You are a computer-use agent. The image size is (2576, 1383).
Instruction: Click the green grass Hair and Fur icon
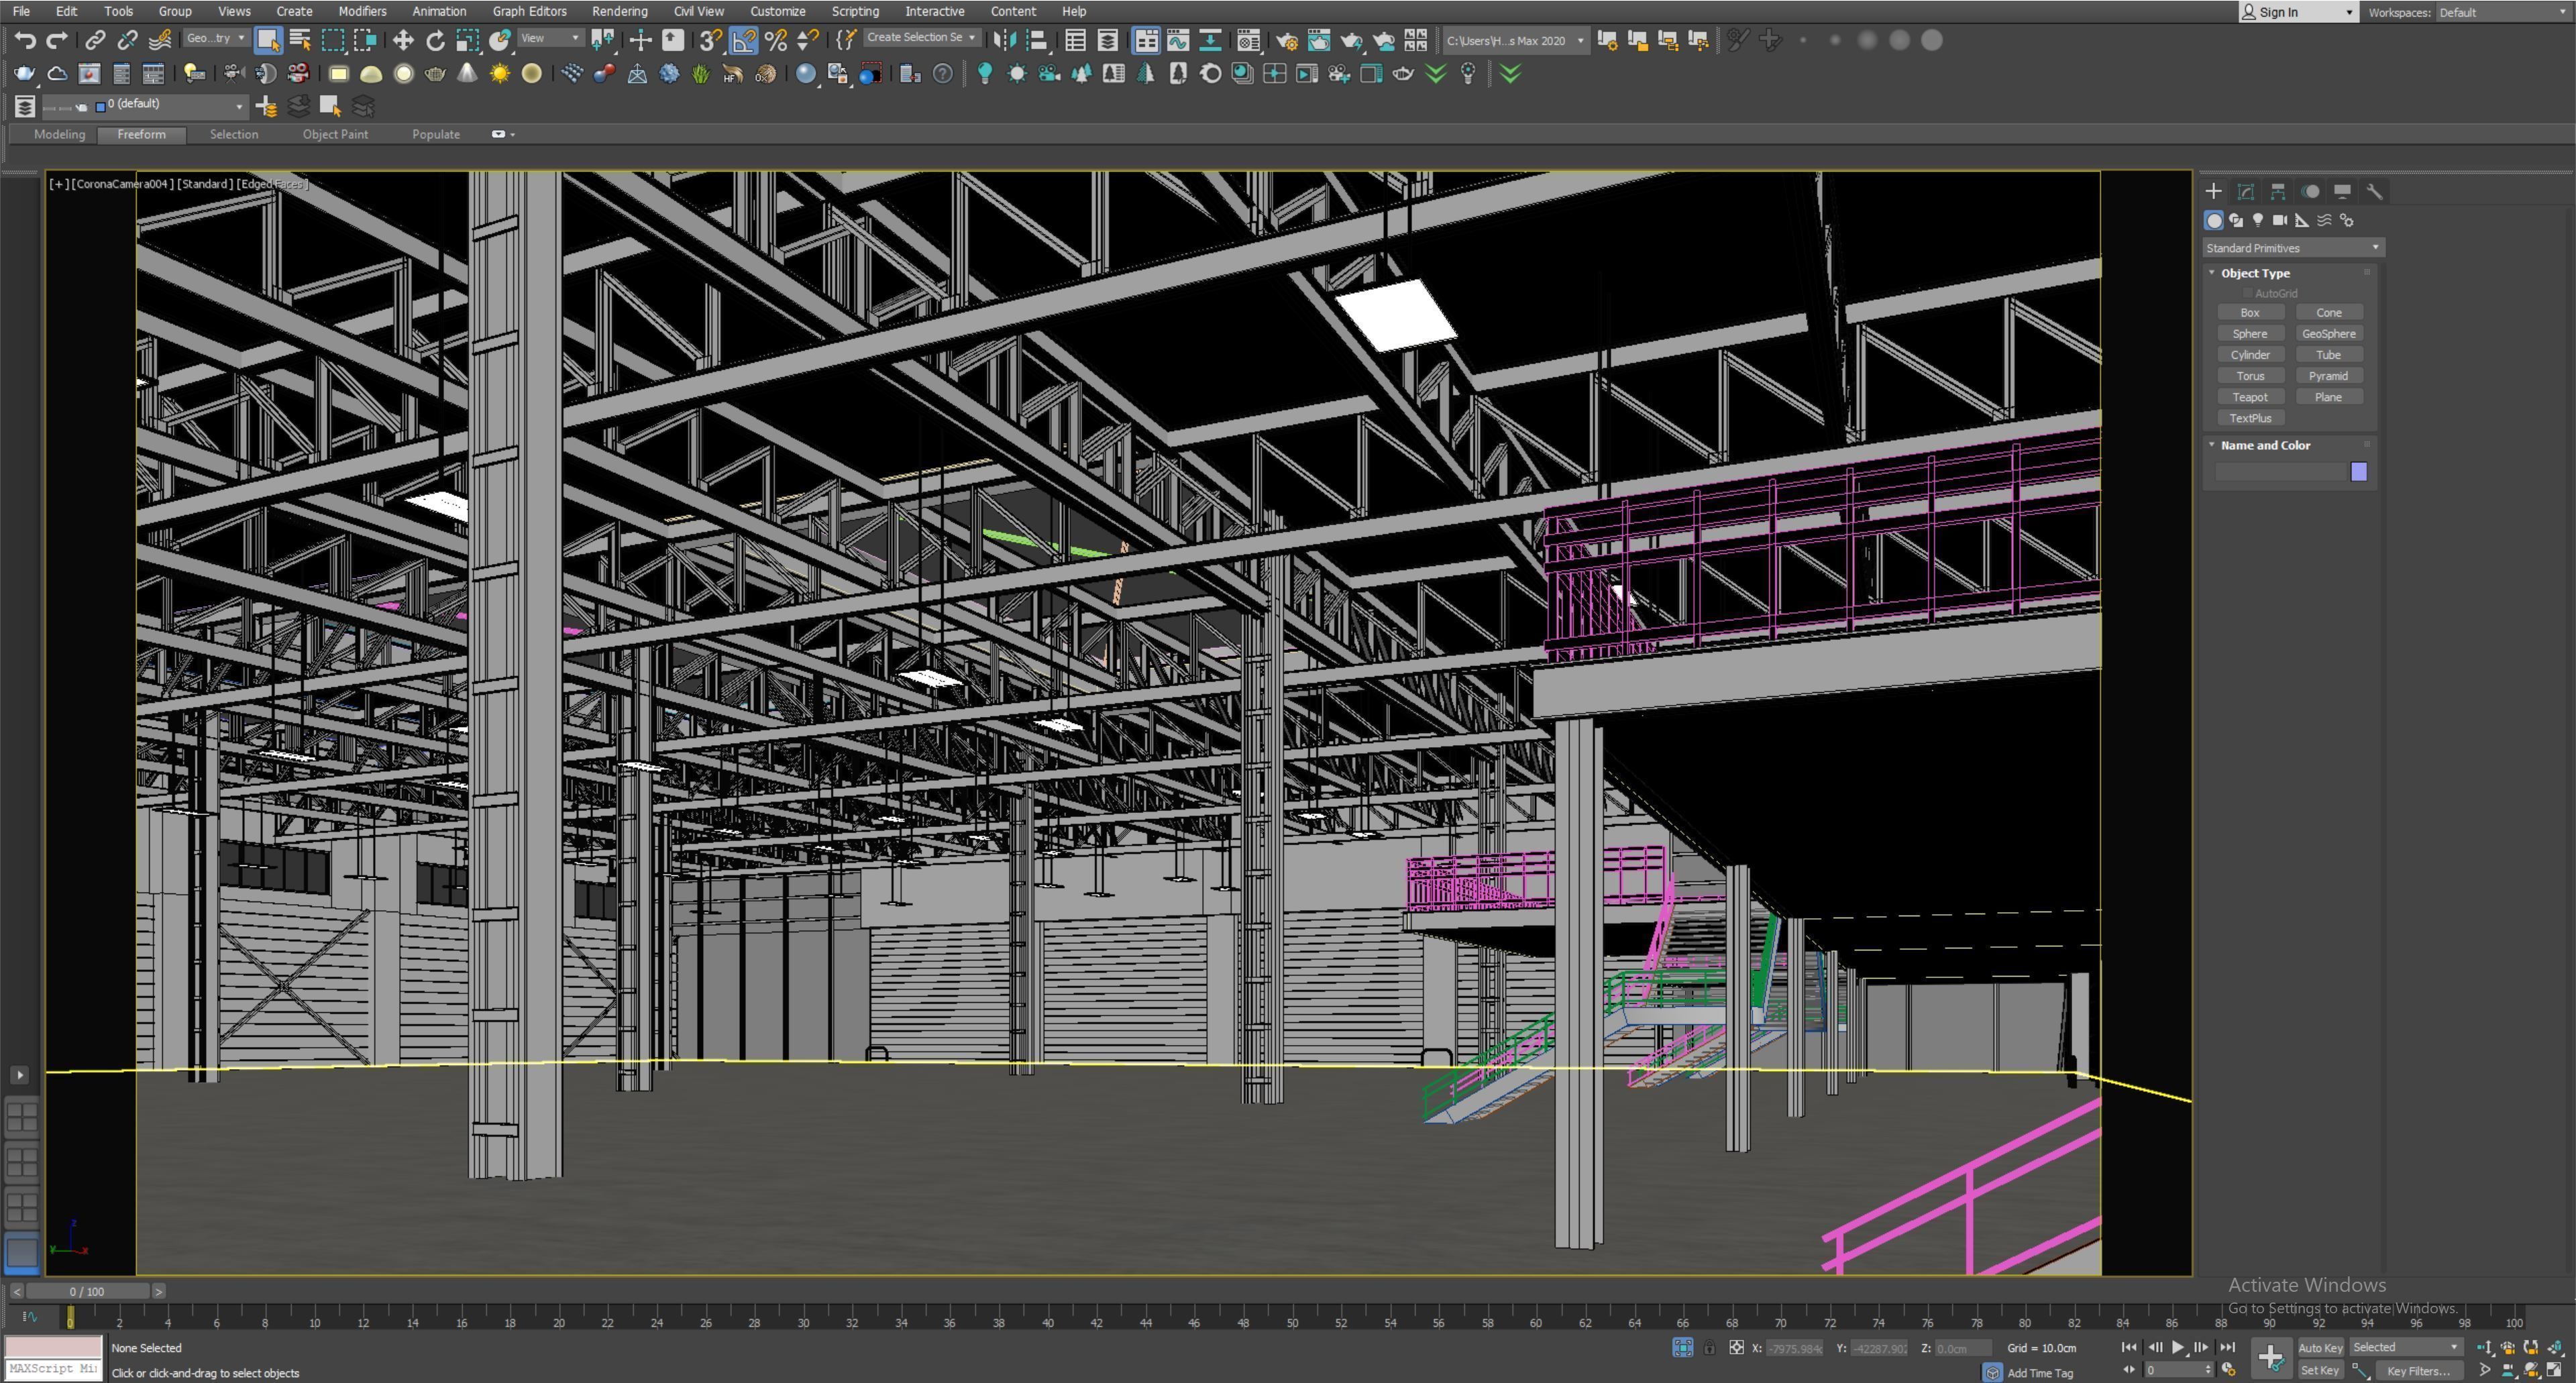[701, 74]
